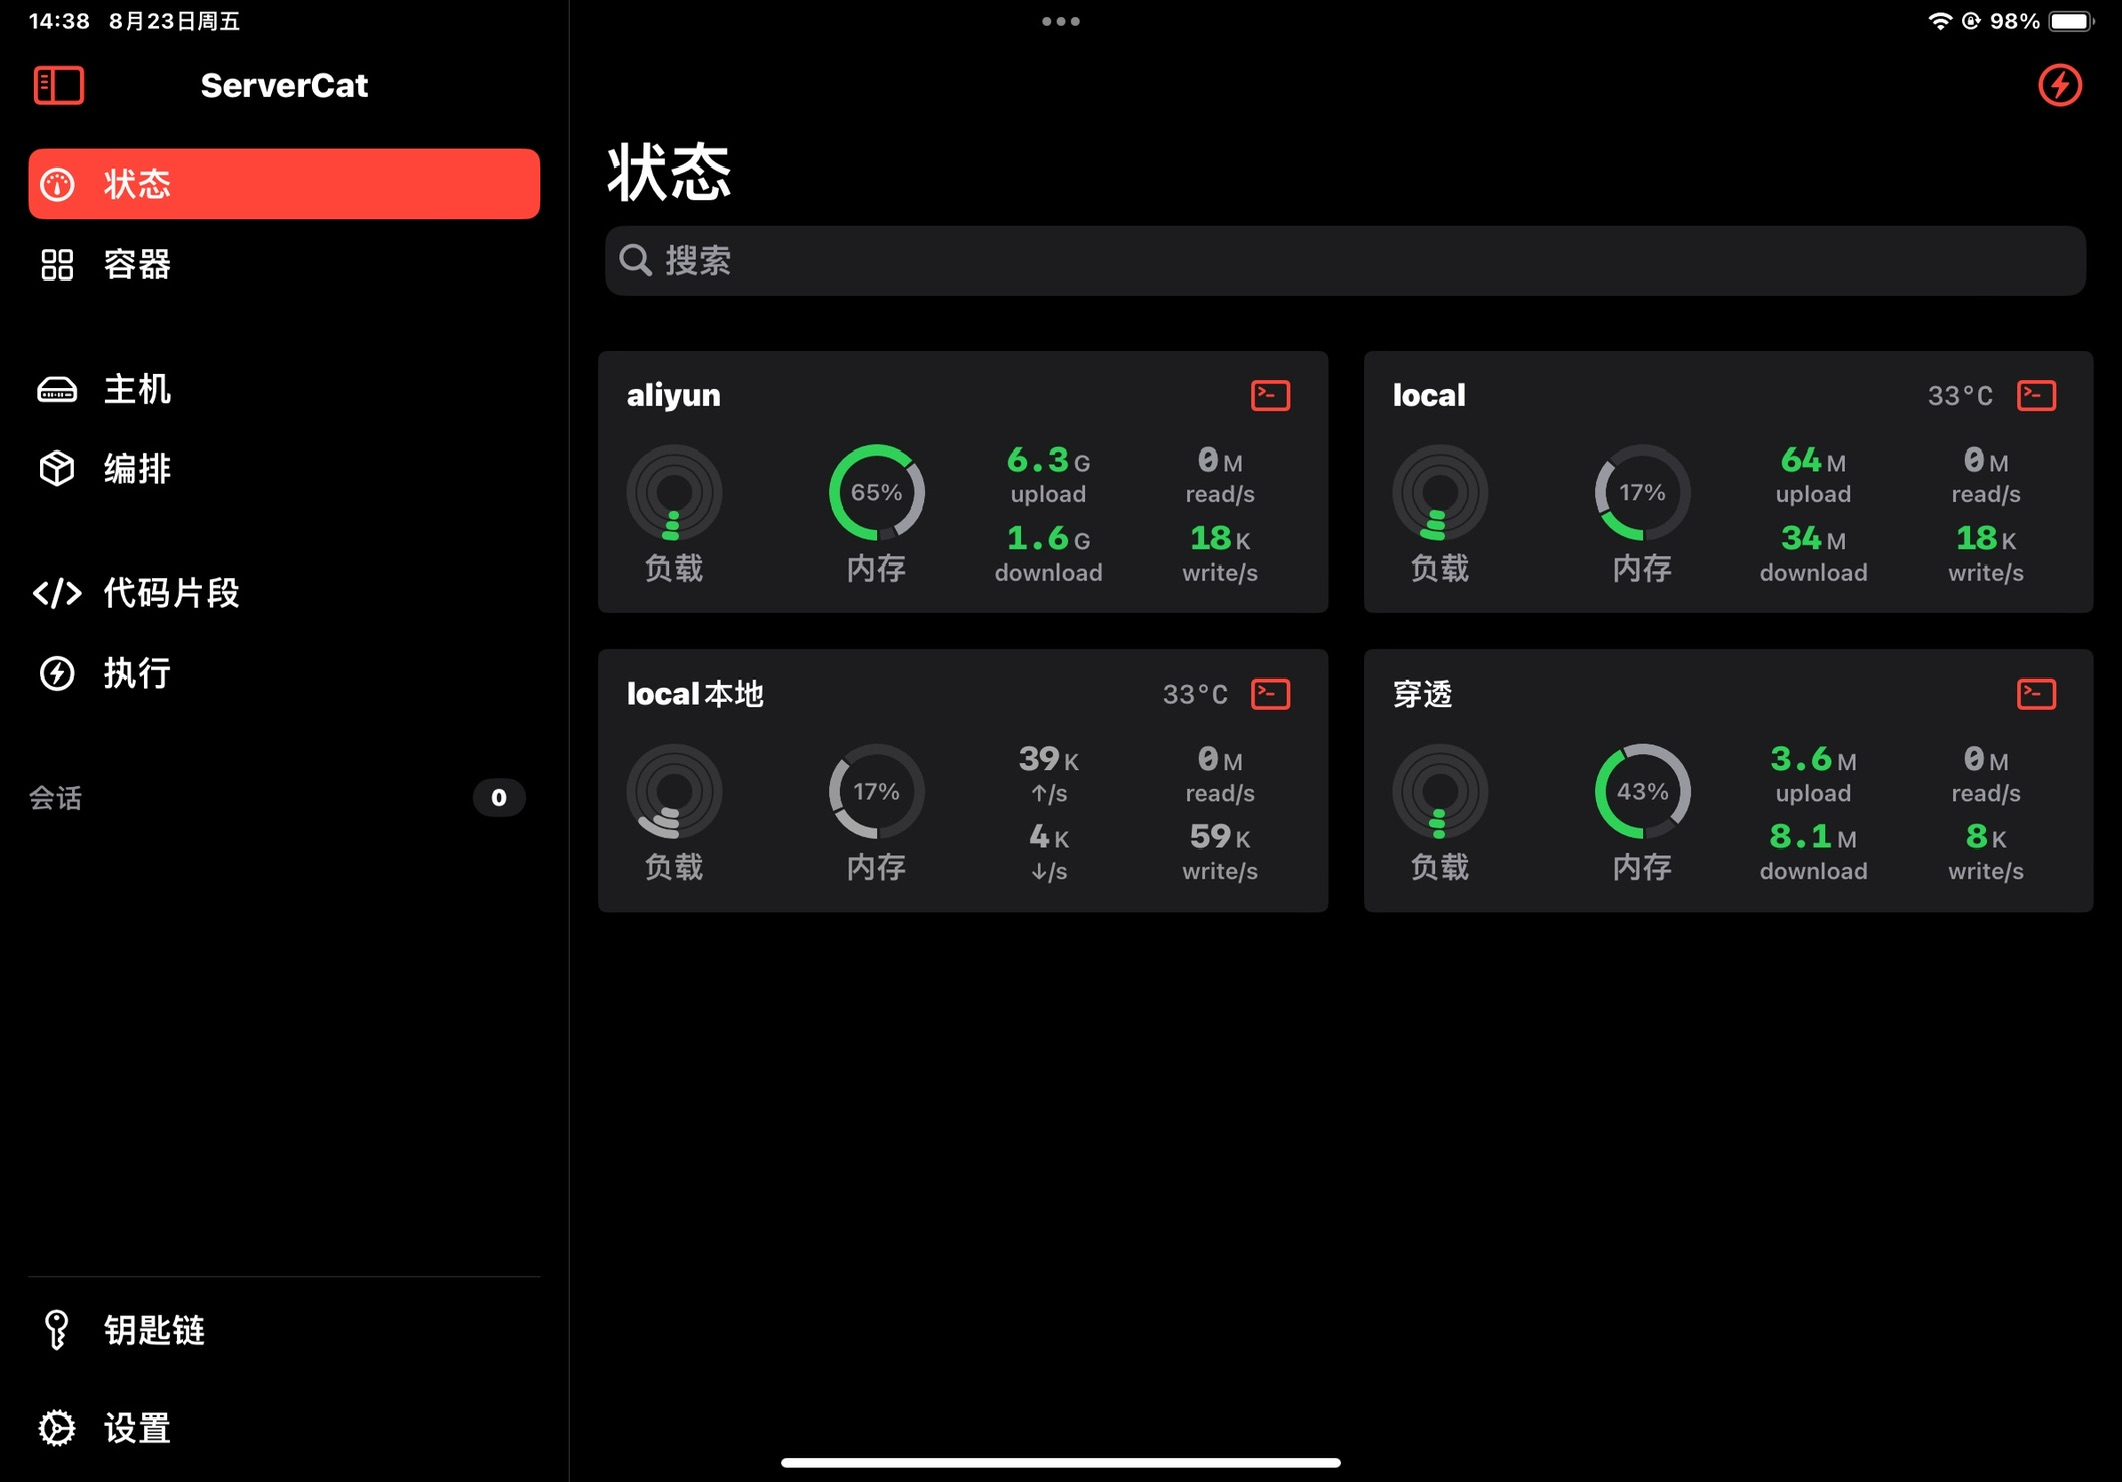The height and width of the screenshot is (1482, 2122).
Task: Open the 钥匙链 keychain page
Action: tap(153, 1330)
